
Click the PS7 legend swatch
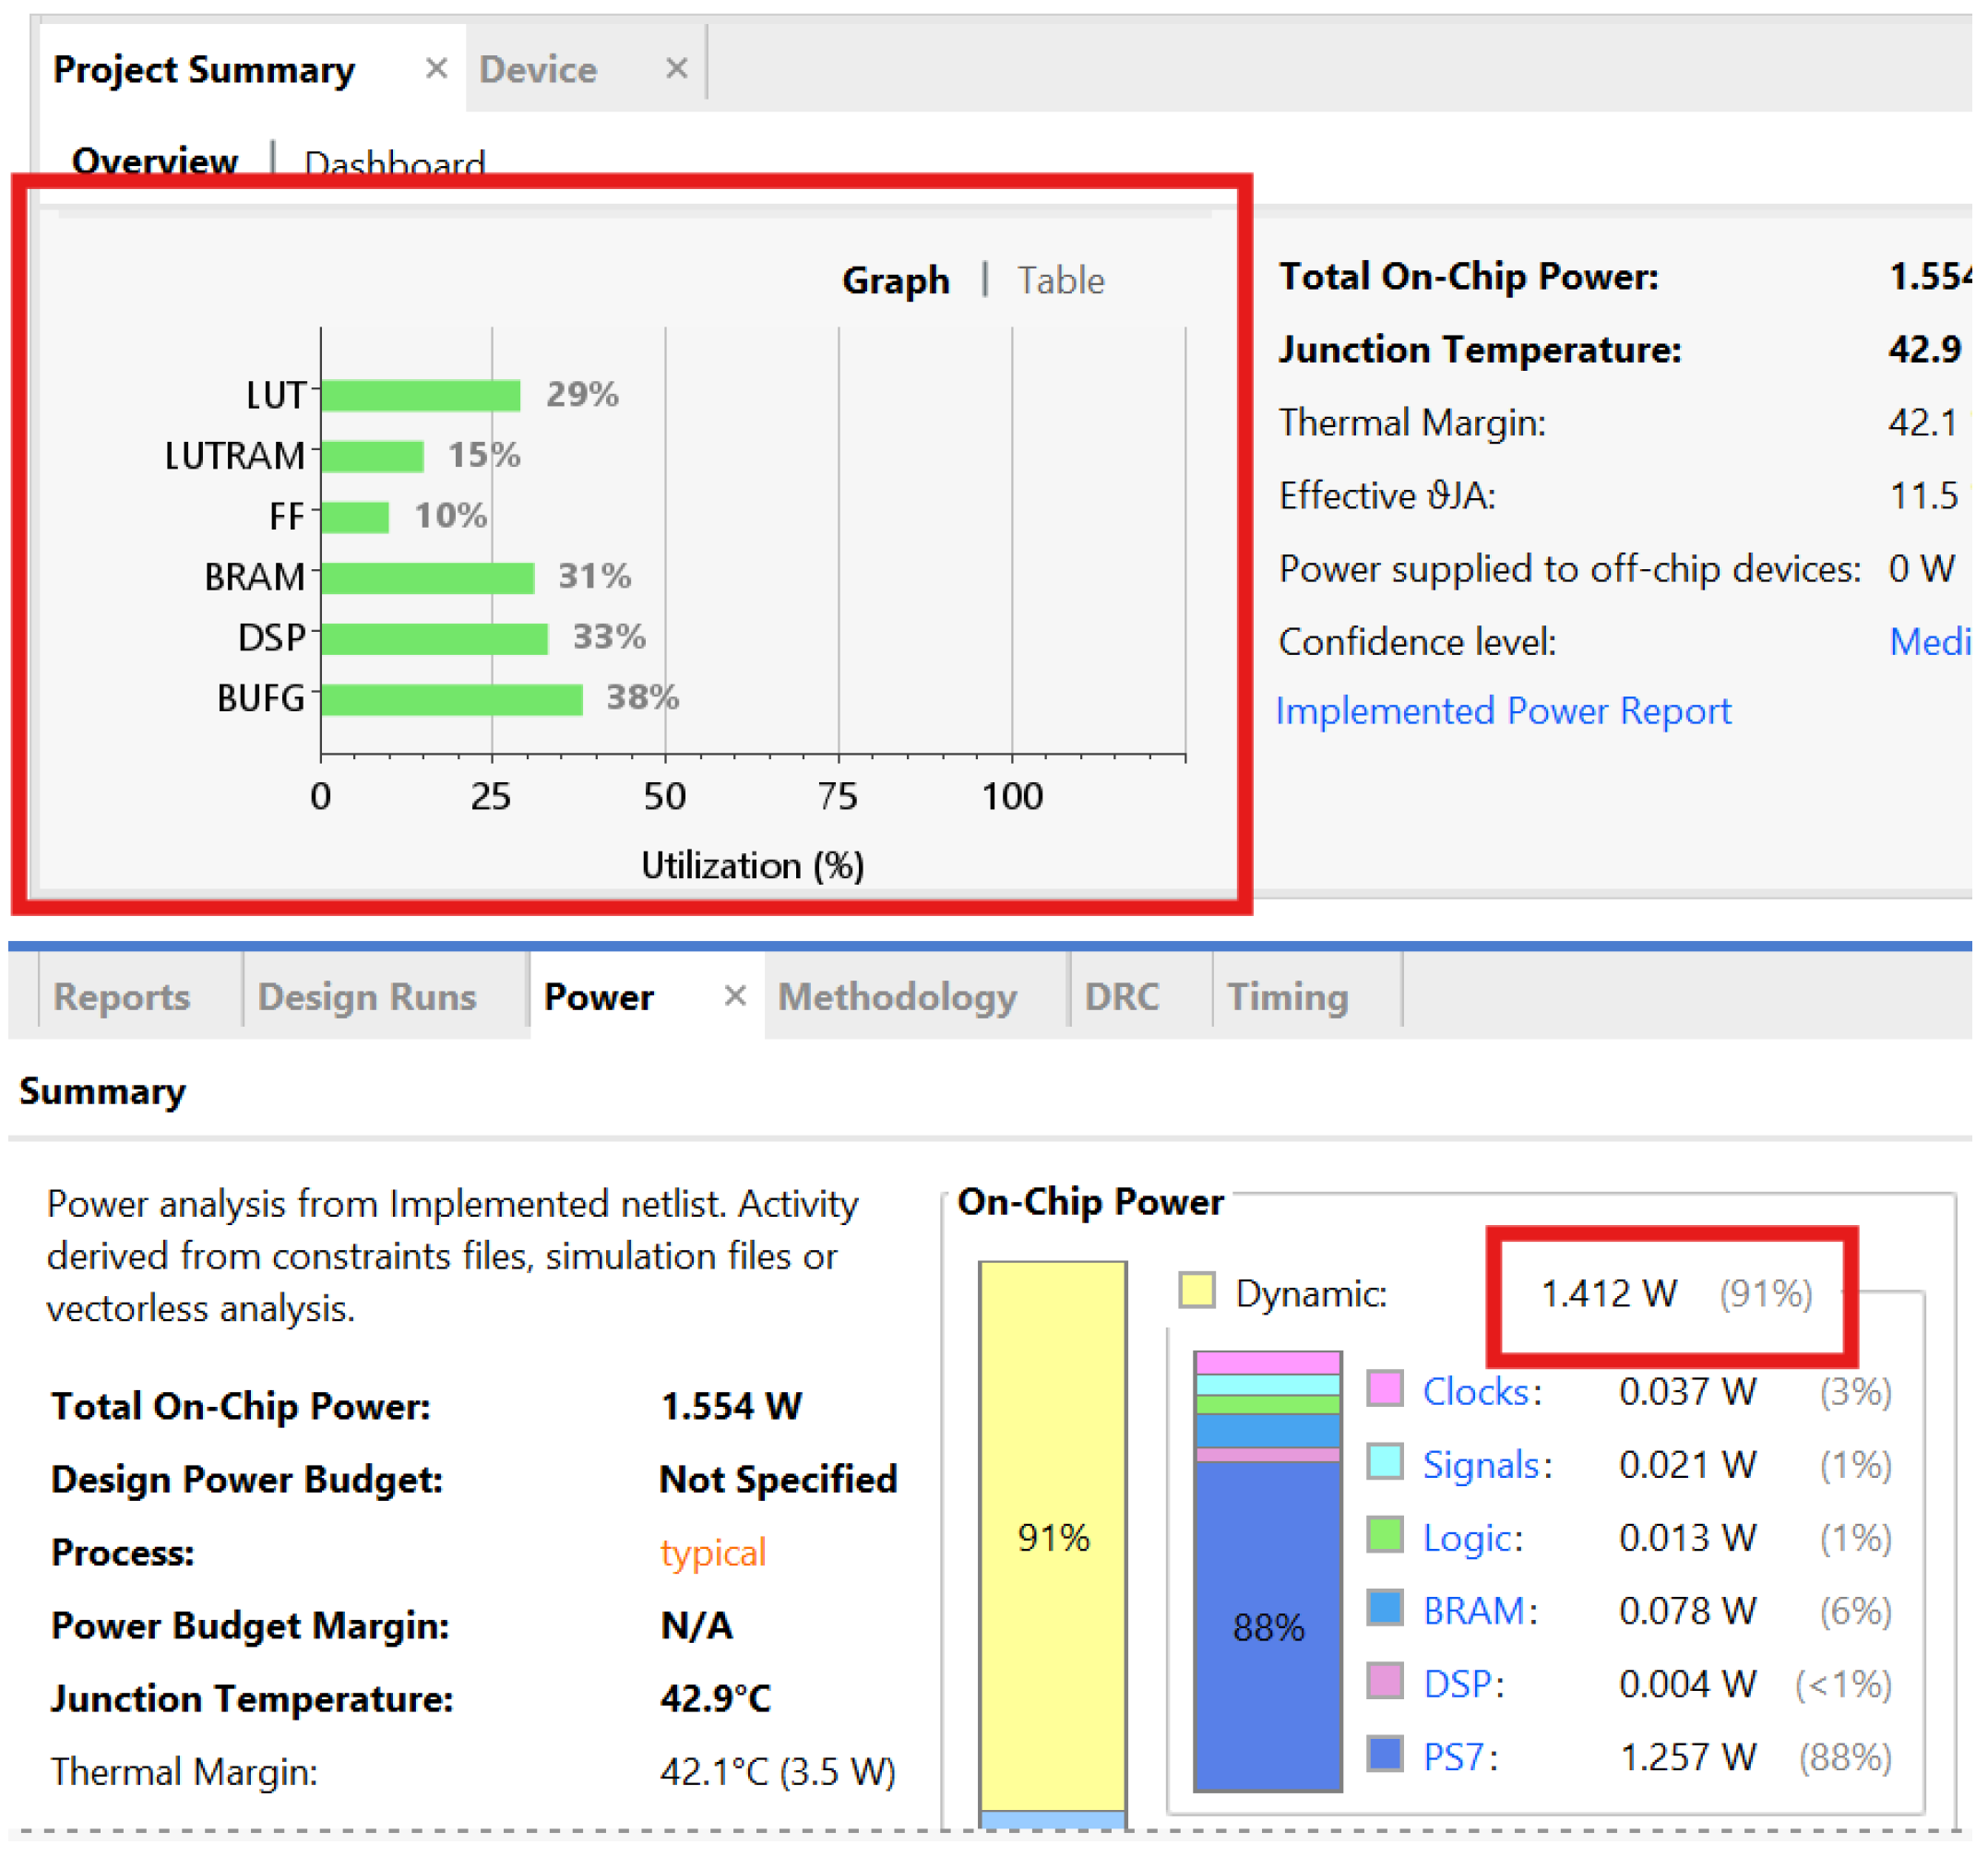[x=1385, y=1754]
